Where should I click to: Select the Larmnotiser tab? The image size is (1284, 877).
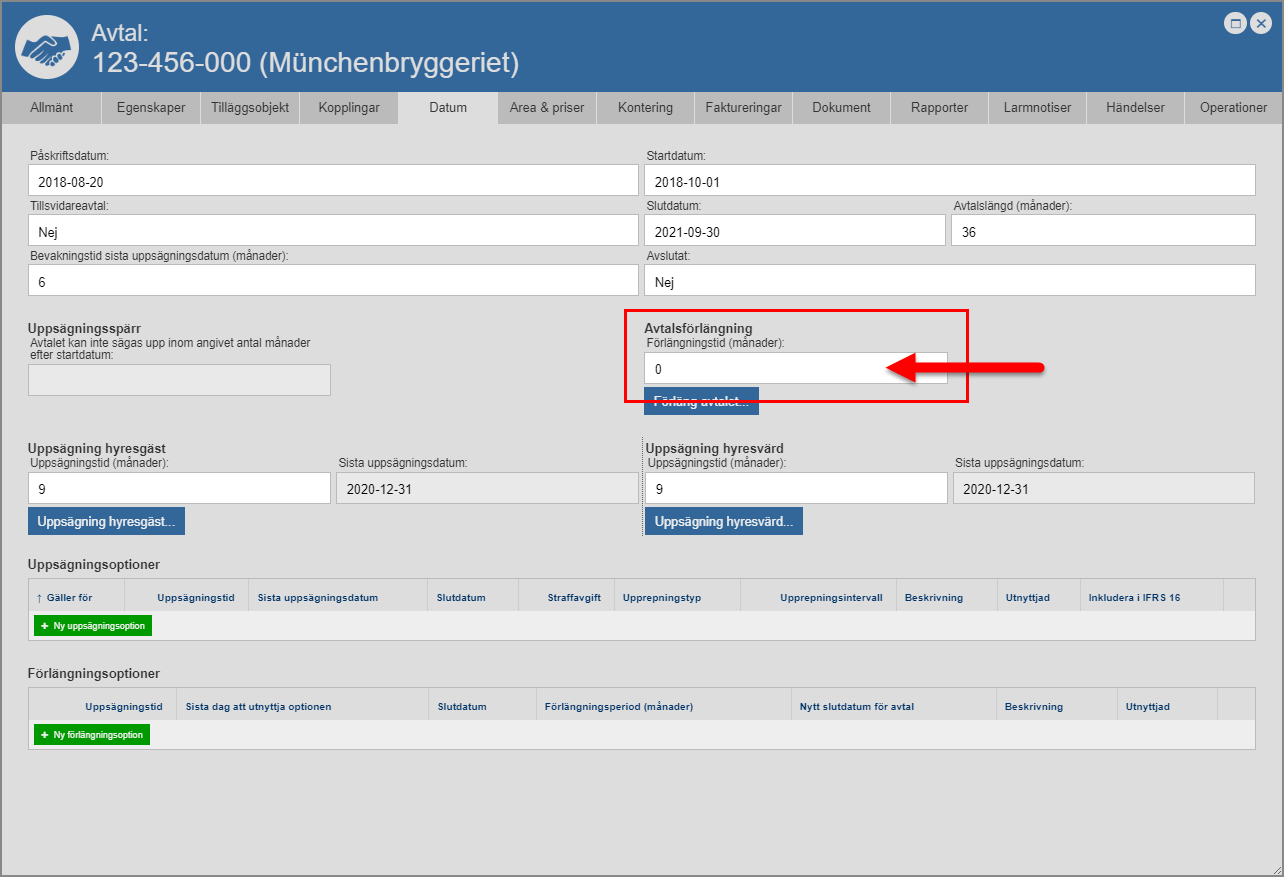tap(1037, 108)
